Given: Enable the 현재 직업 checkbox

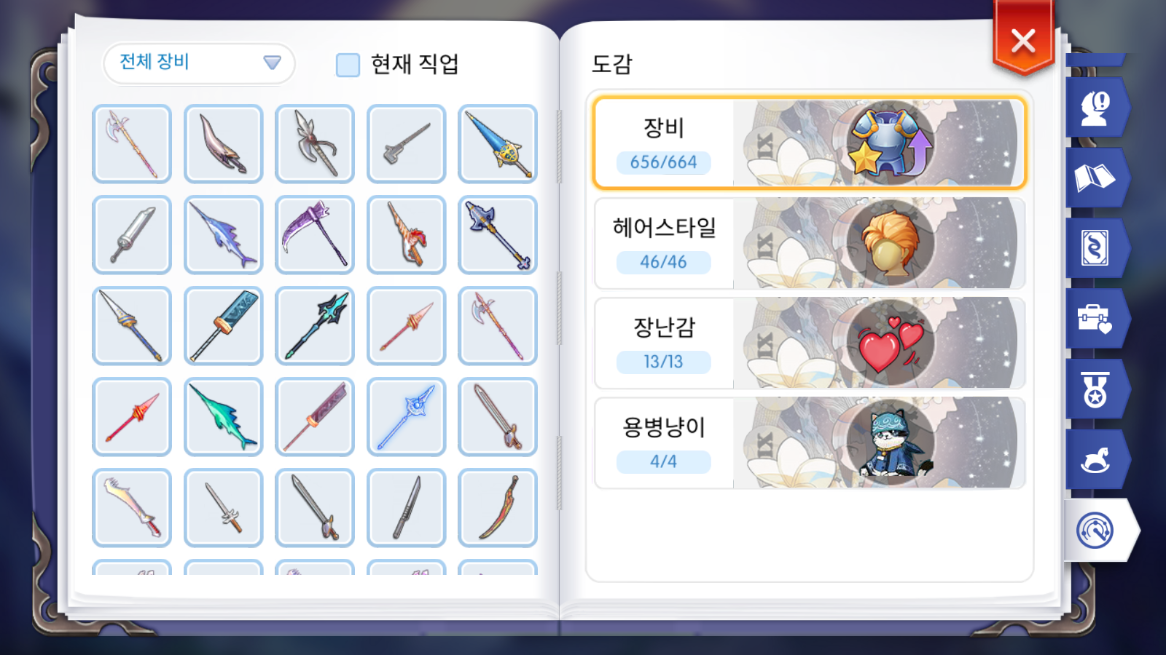Looking at the screenshot, I should click(347, 65).
